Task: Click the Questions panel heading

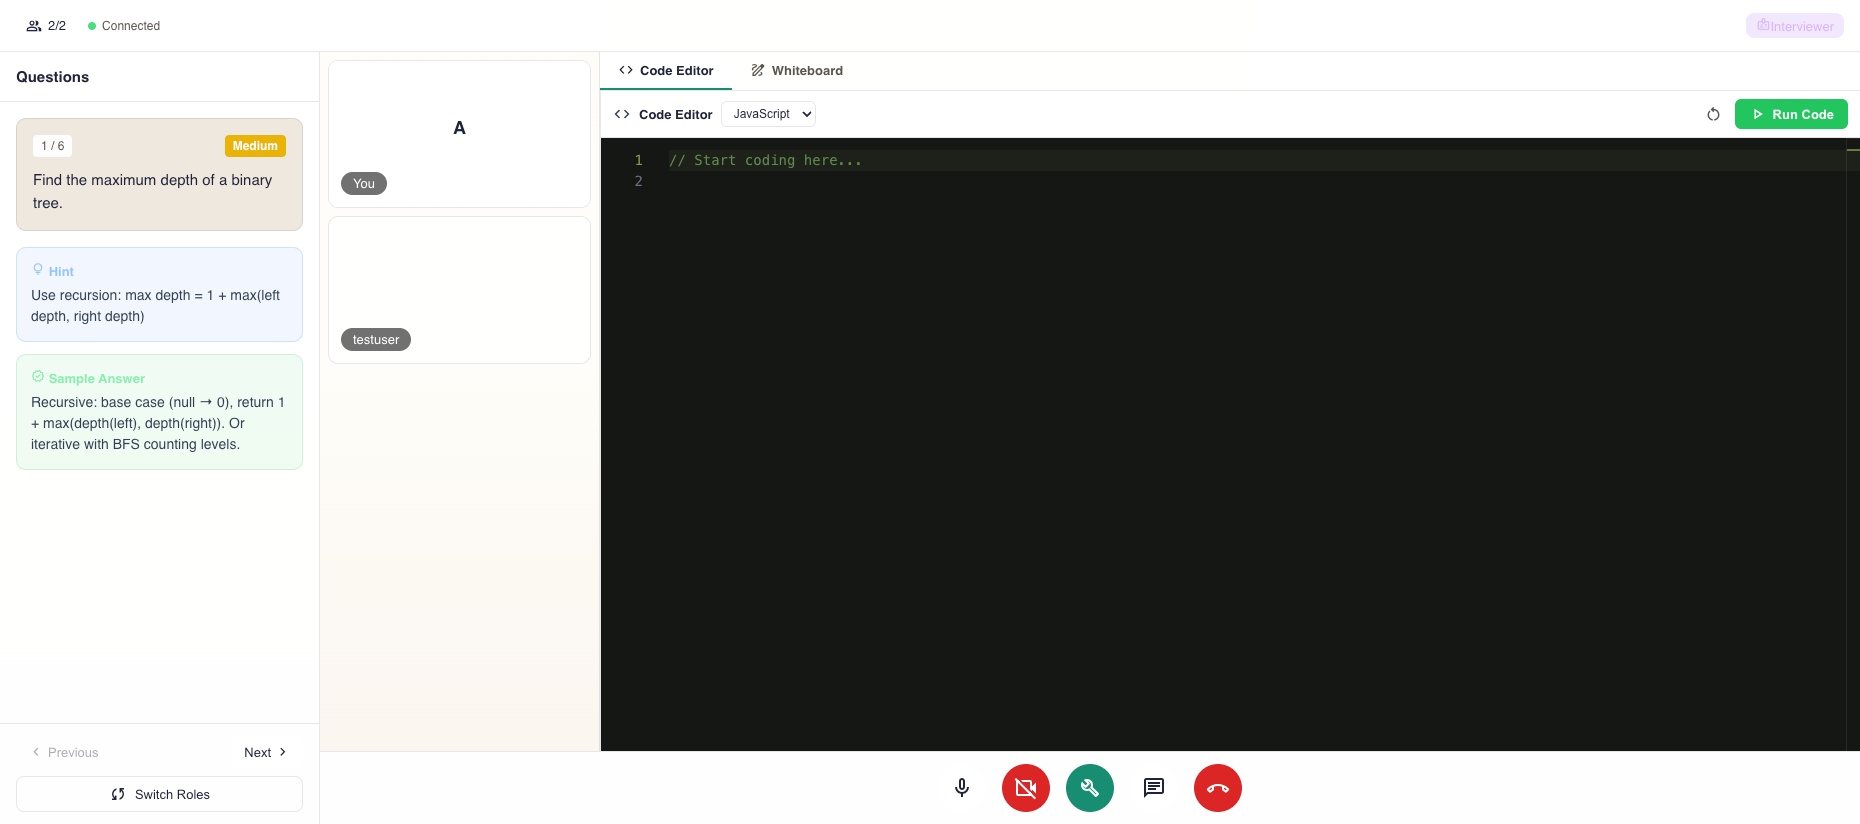Action: pyautogui.click(x=53, y=77)
